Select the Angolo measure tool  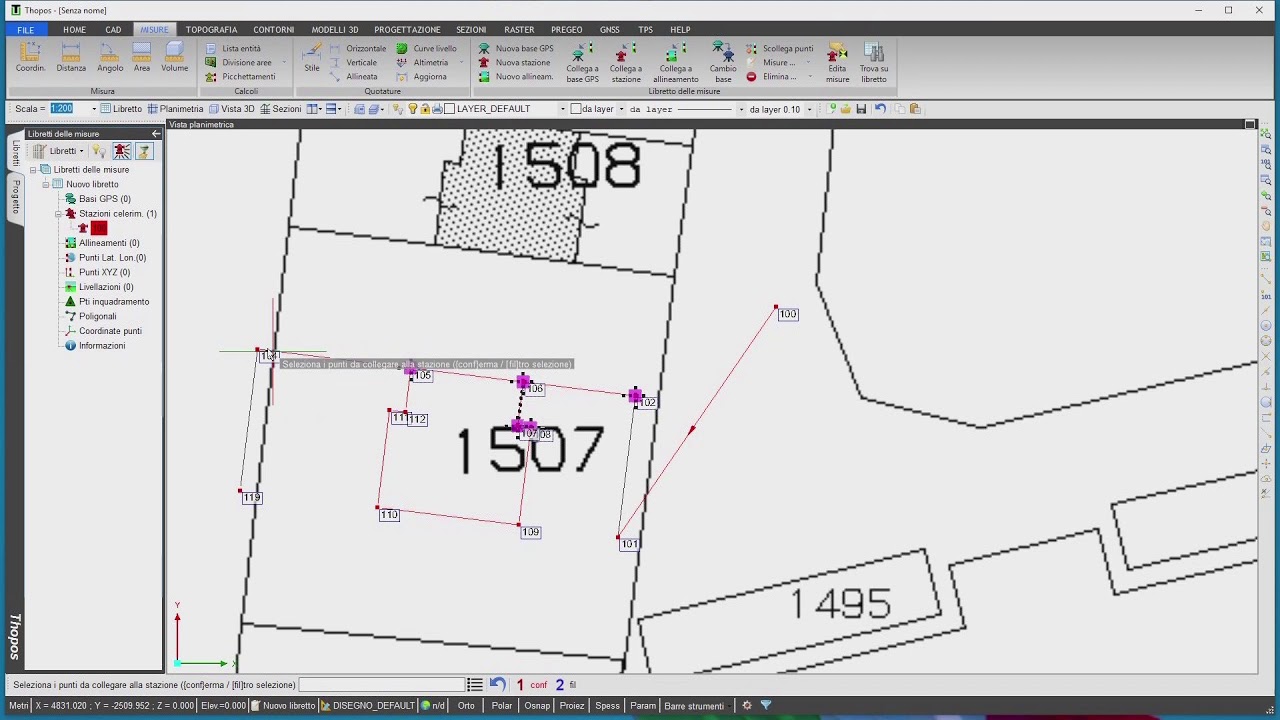(110, 57)
